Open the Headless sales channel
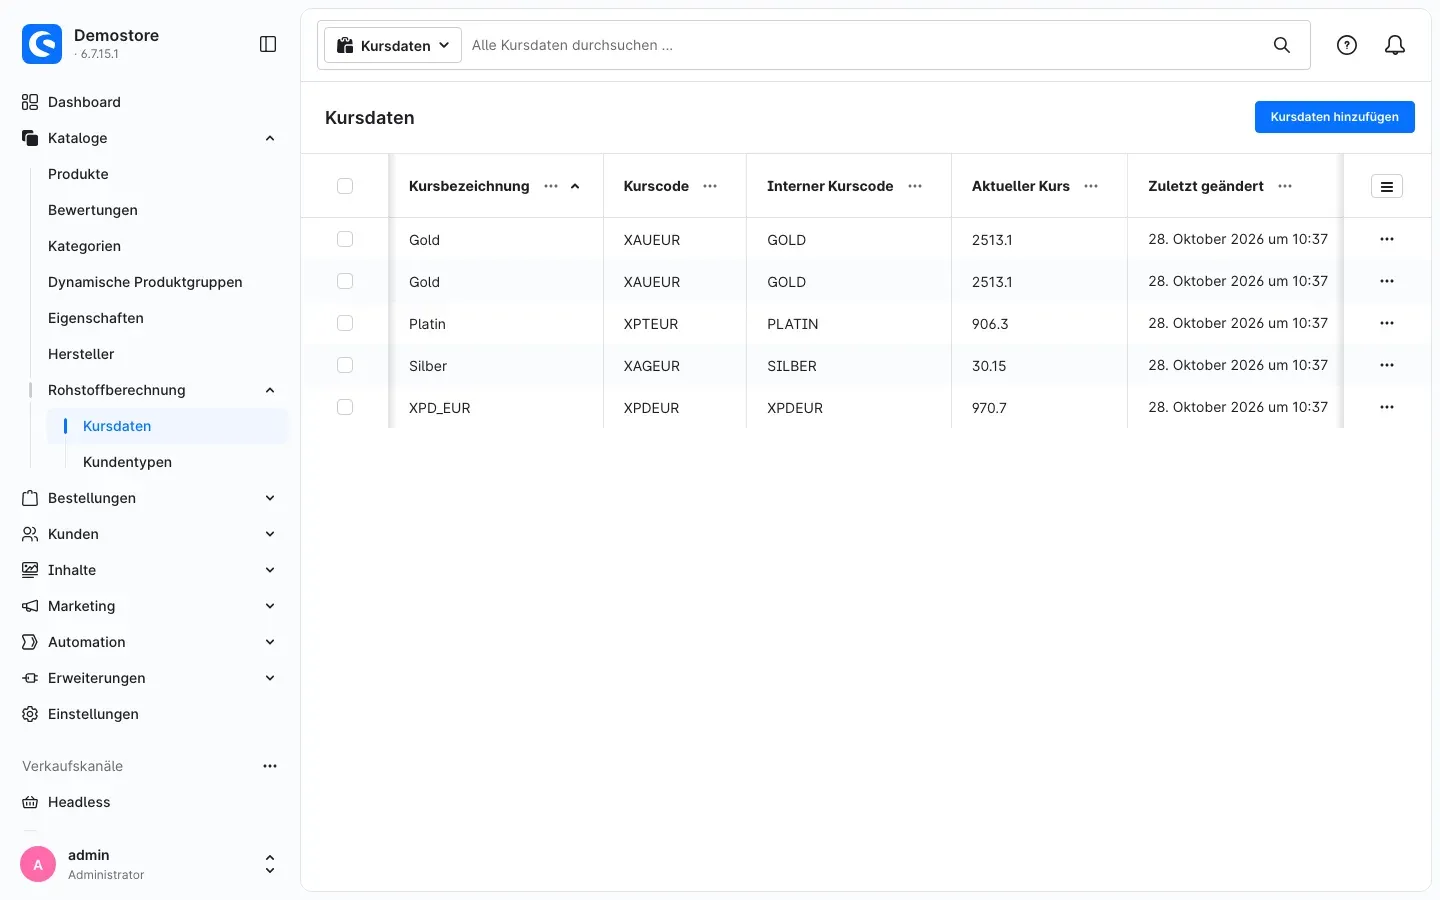This screenshot has height=900, width=1440. 79,802
